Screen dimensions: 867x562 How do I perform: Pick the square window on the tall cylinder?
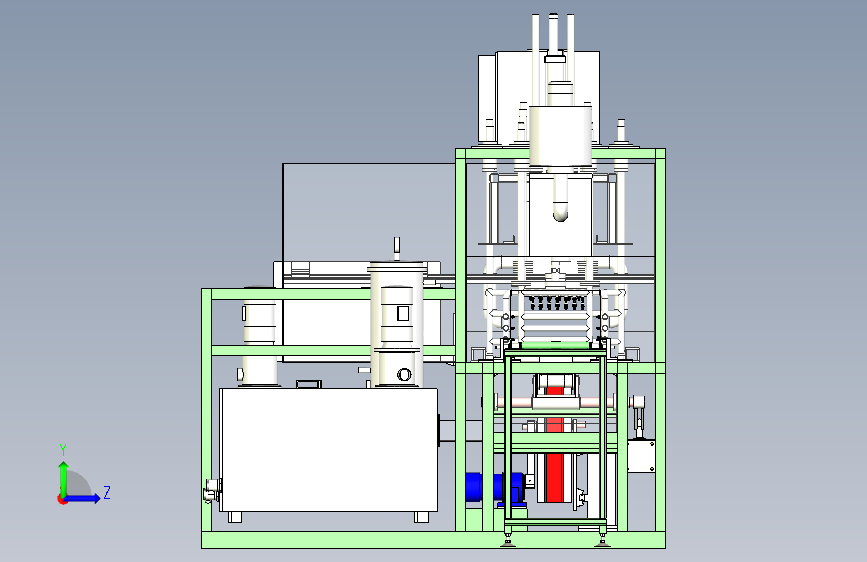pyautogui.click(x=403, y=314)
